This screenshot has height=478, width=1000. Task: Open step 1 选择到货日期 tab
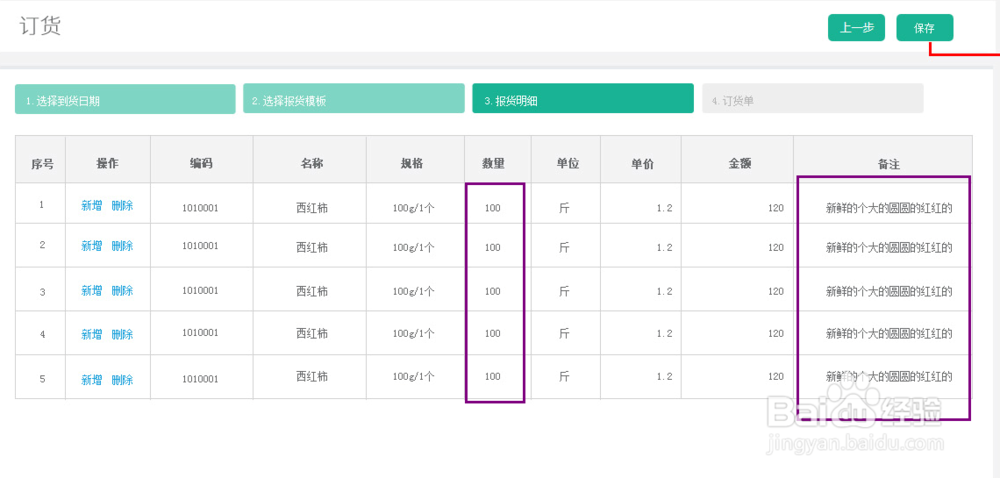click(125, 100)
